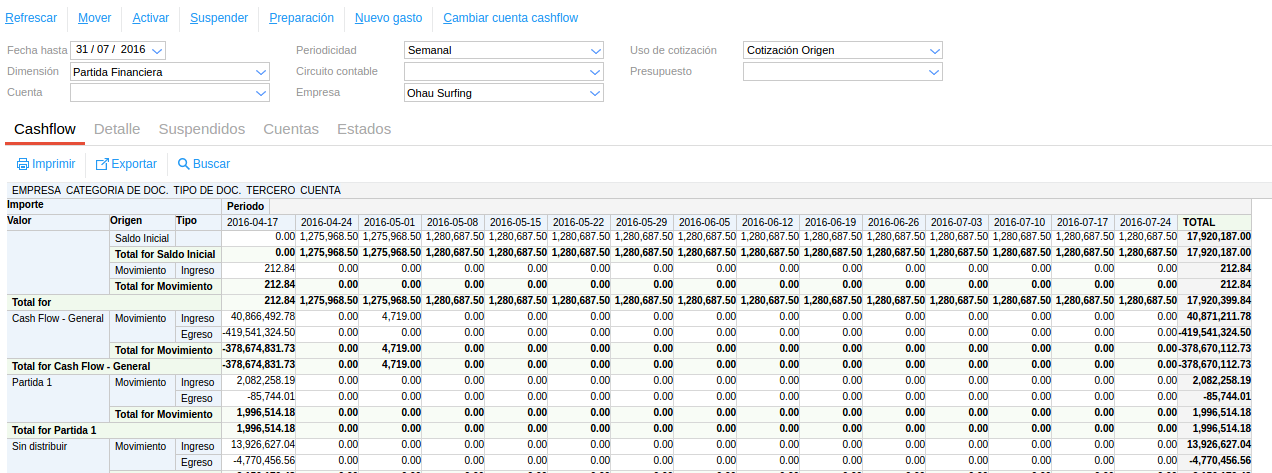The width and height of the screenshot is (1272, 473).
Task: Expand the Uso de cotización dropdown
Action: [x=934, y=50]
